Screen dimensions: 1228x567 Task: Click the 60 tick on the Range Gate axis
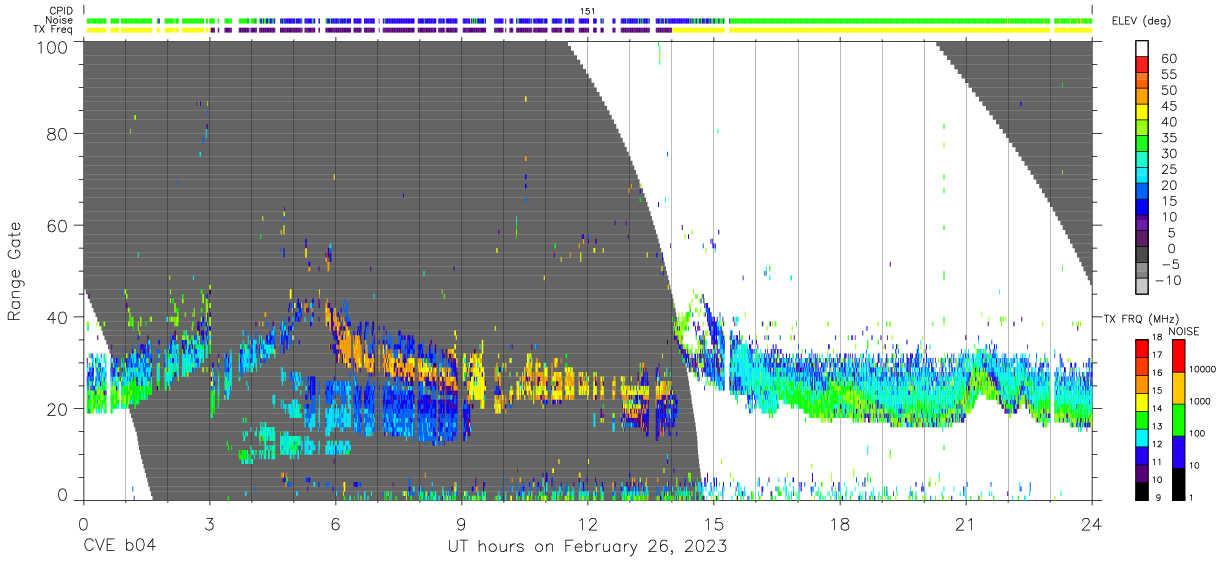tap(57, 225)
